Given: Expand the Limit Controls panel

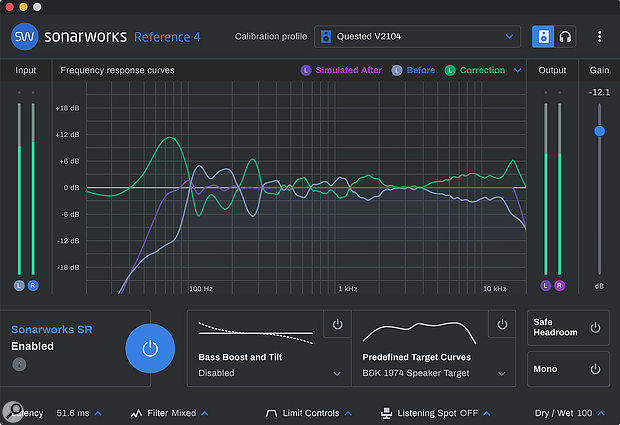Looking at the screenshot, I should pos(348,413).
